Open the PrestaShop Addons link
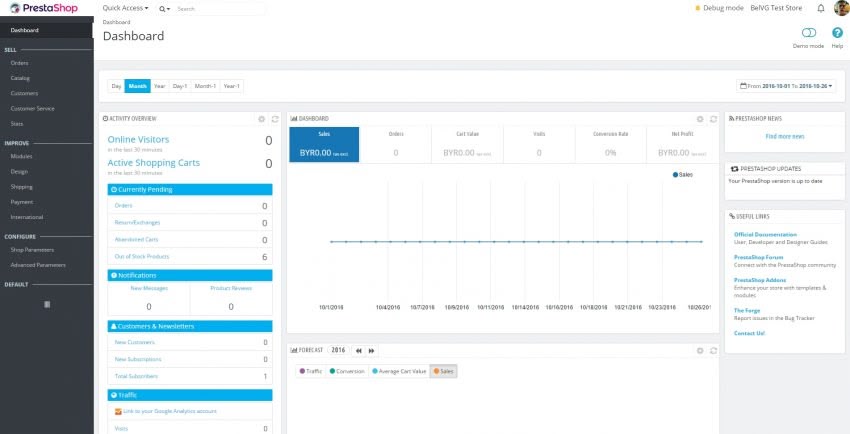Viewport: 850px width, 434px height. [x=761, y=280]
